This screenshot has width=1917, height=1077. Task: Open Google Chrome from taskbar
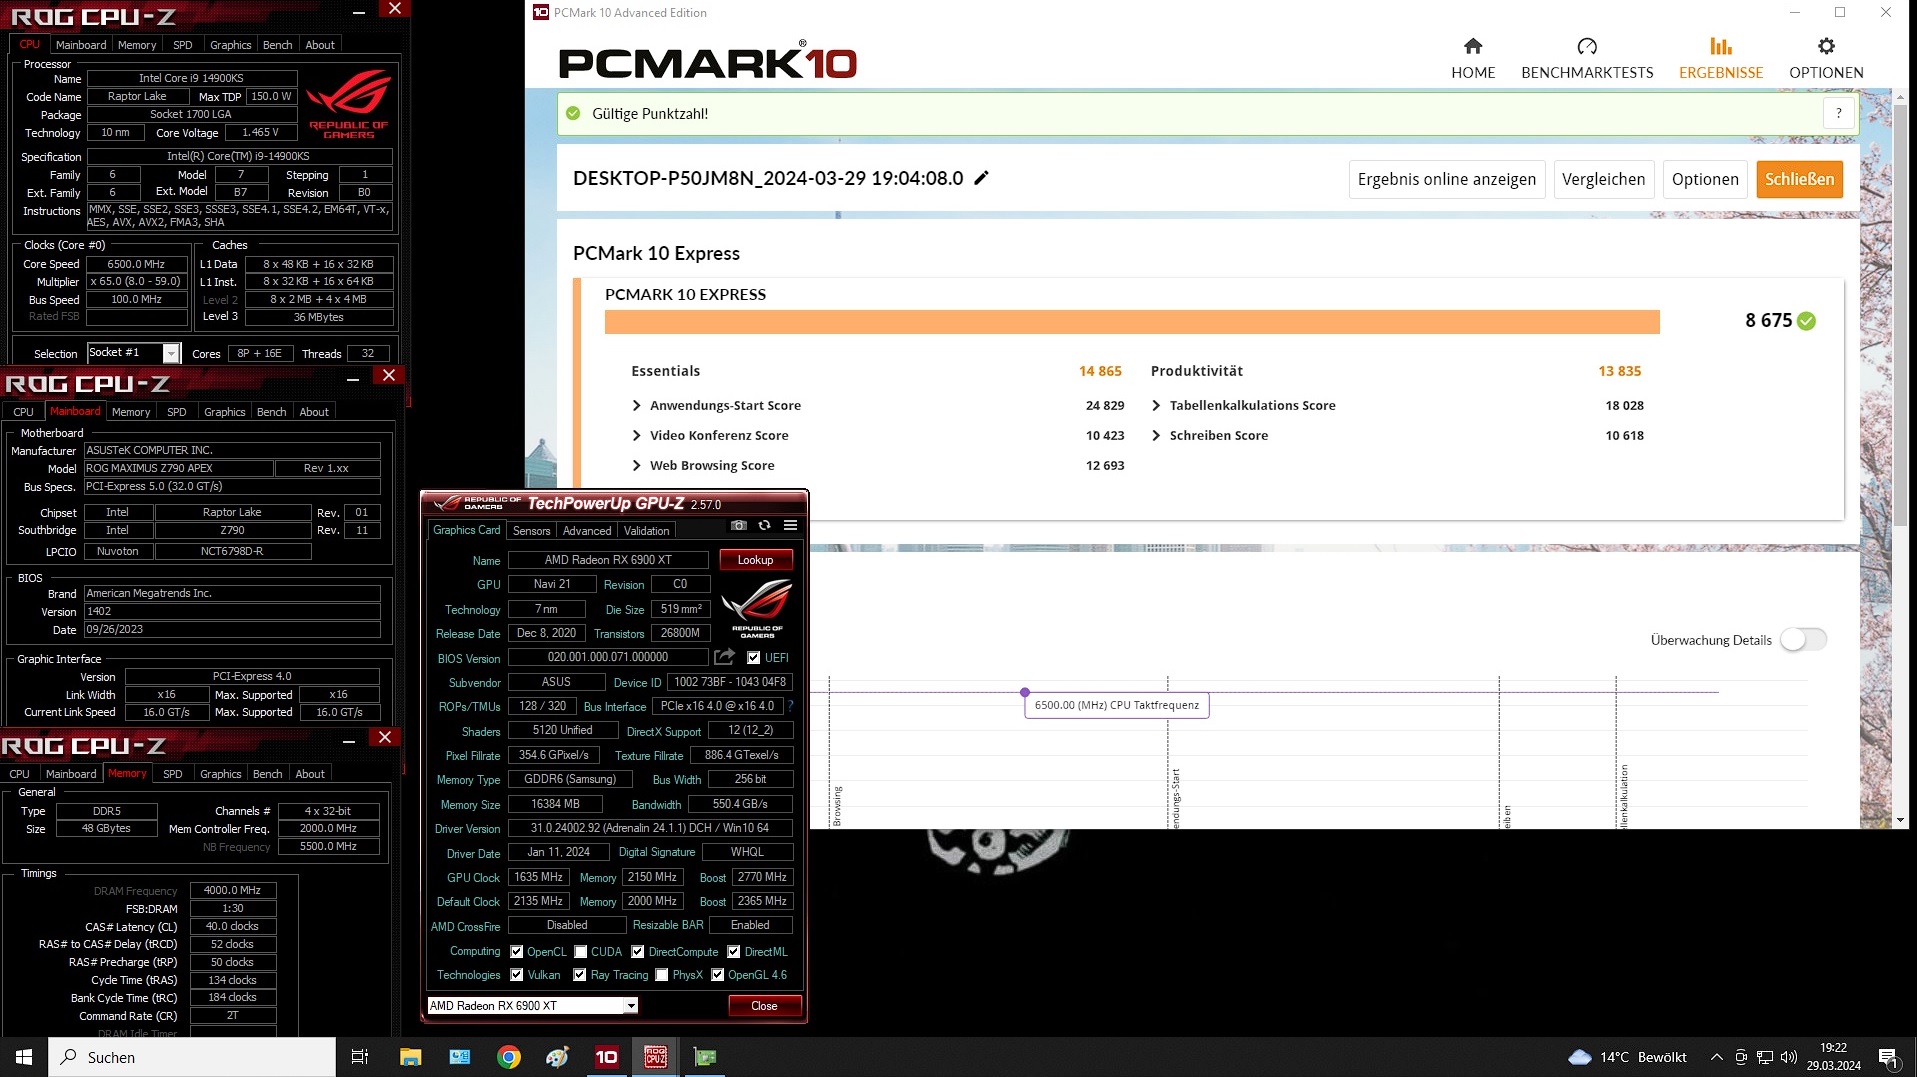point(509,1057)
